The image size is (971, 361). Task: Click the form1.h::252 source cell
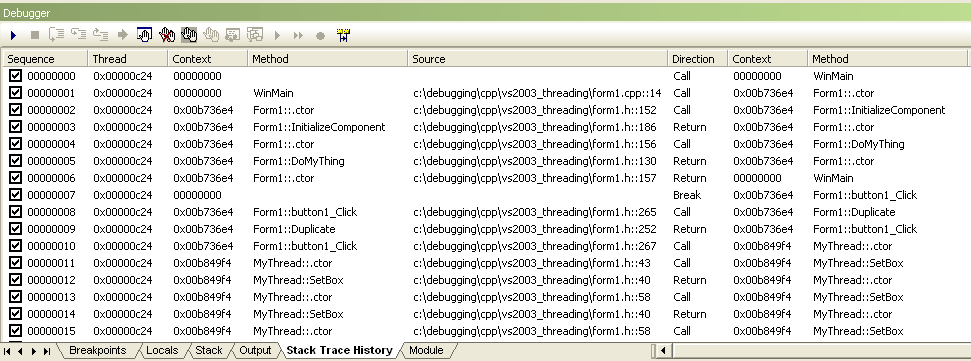[x=534, y=229]
